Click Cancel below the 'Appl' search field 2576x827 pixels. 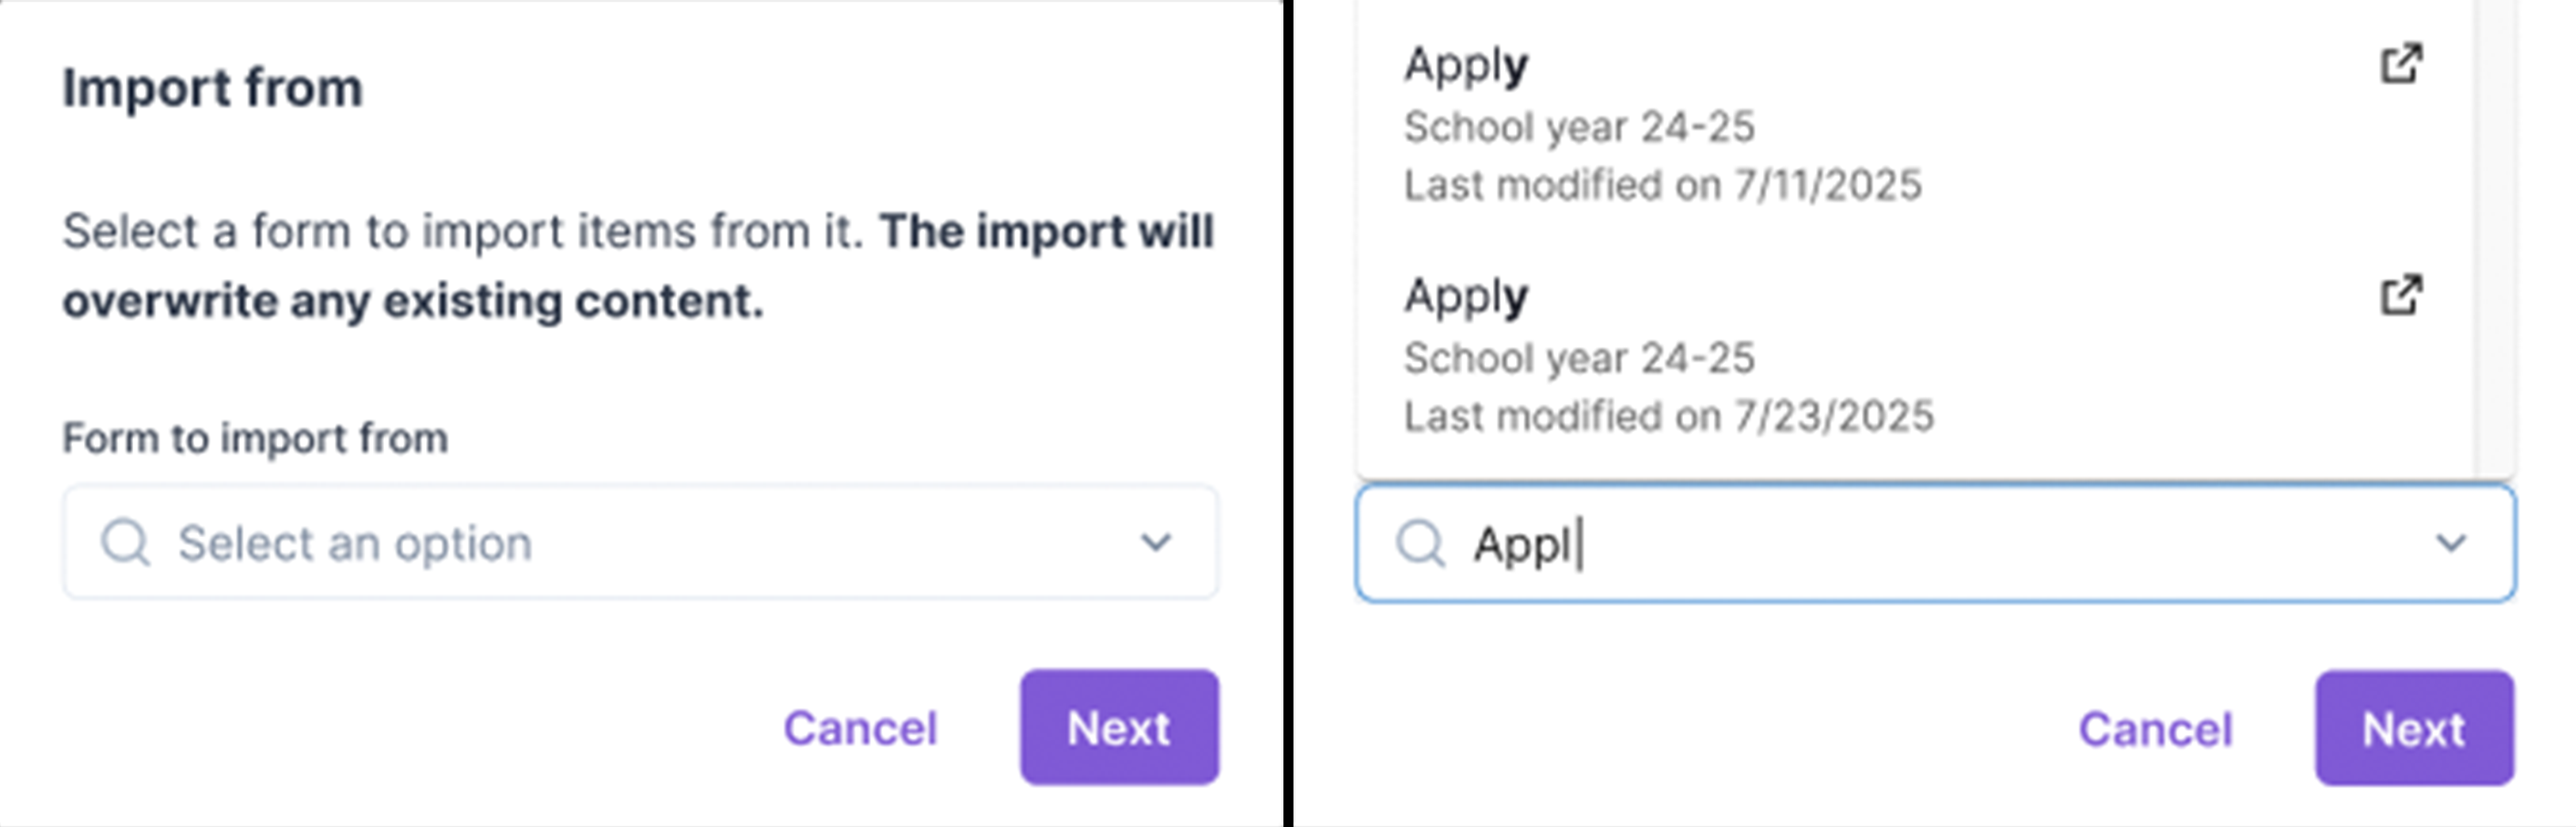[2155, 729]
